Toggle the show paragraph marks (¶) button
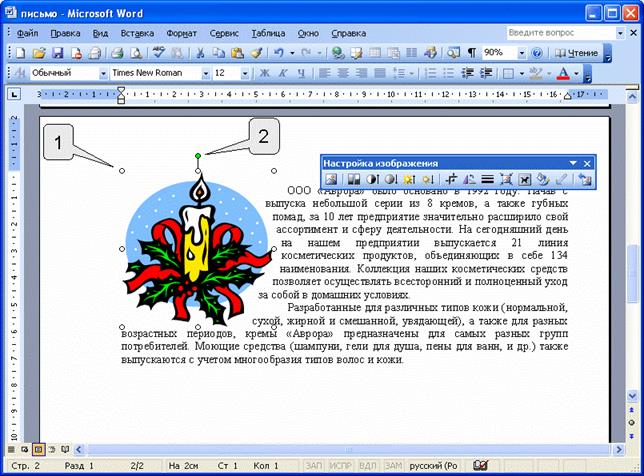The image size is (644, 476). click(x=471, y=52)
